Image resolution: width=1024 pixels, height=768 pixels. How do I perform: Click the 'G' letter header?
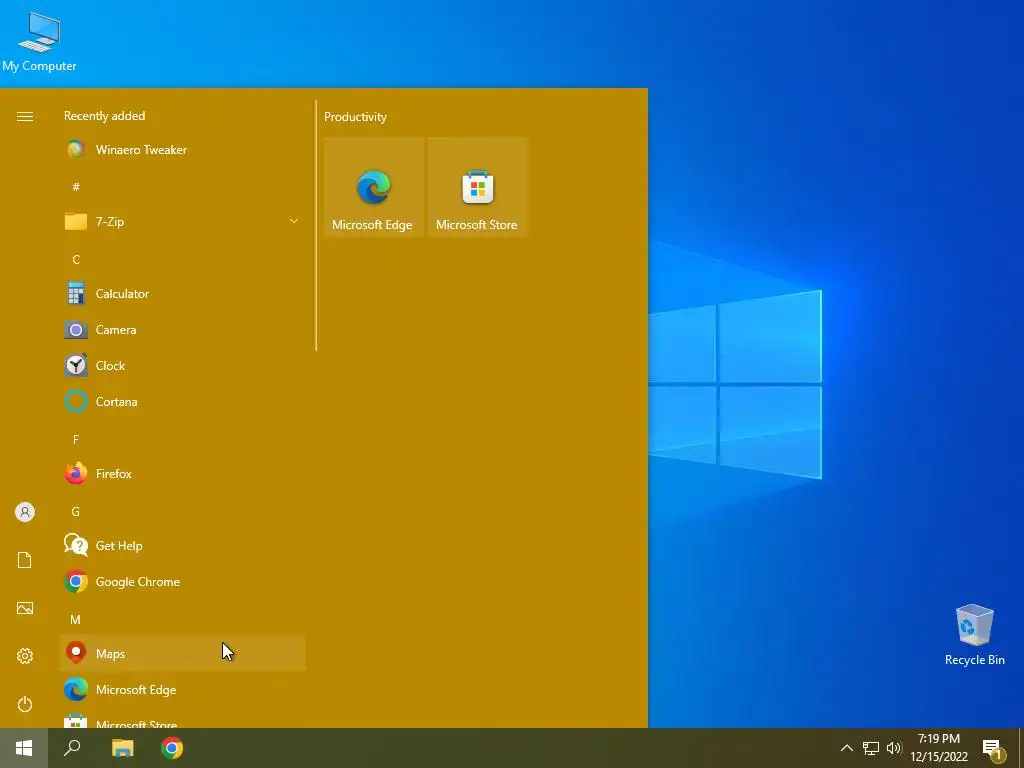pos(76,511)
